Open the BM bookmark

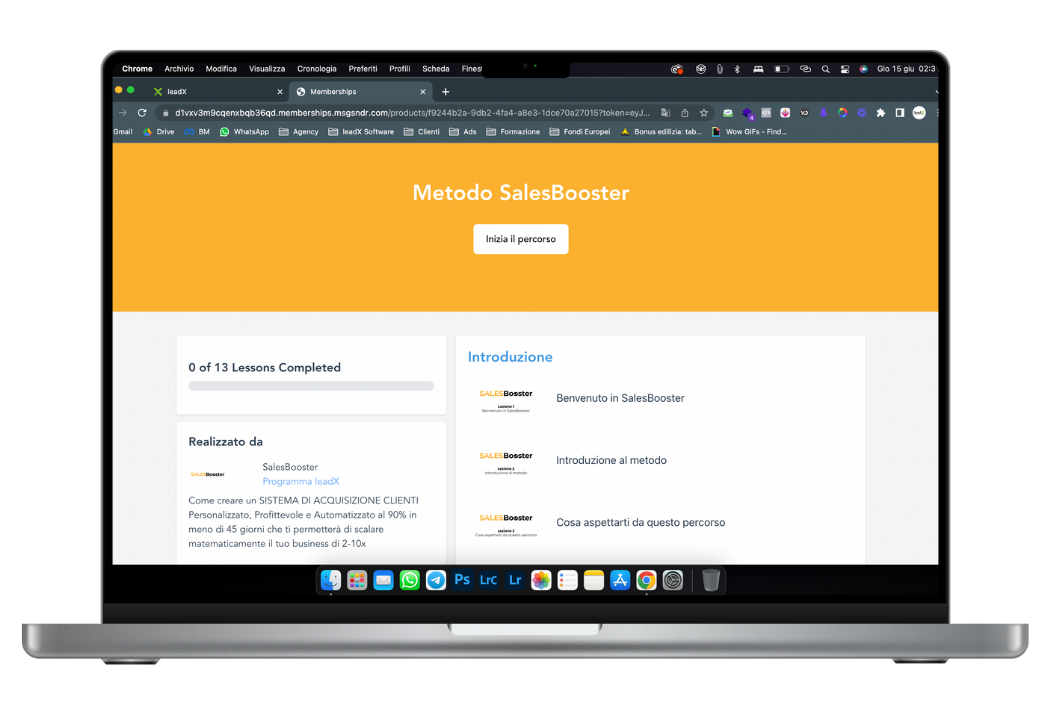pos(197,132)
